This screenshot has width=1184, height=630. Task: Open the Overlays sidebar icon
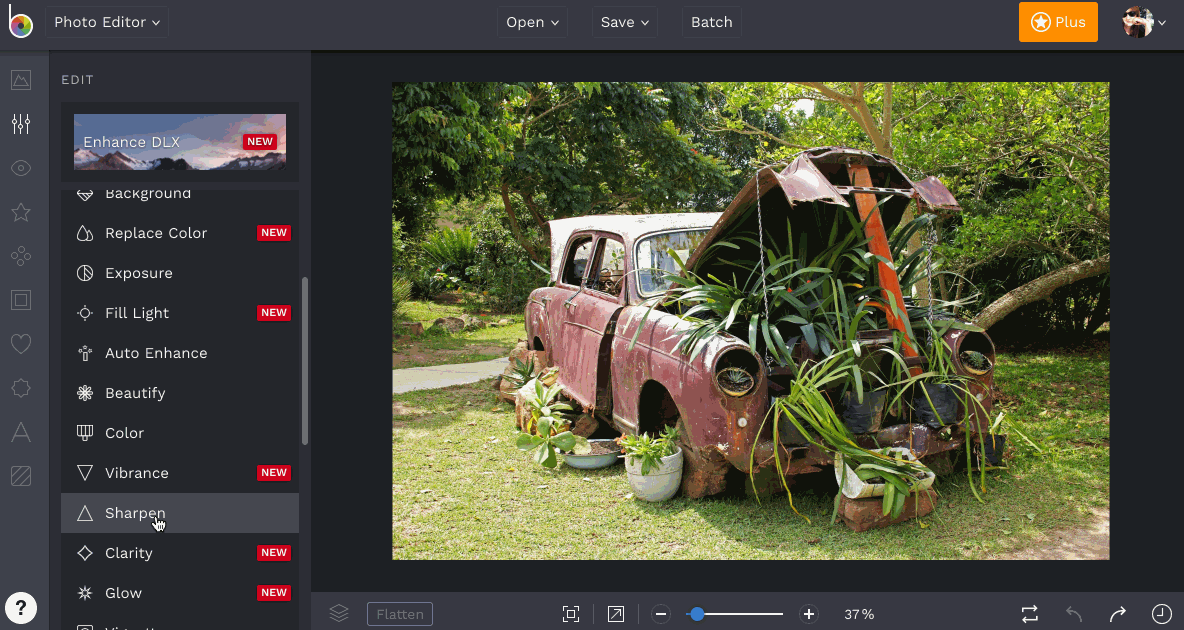tap(21, 388)
